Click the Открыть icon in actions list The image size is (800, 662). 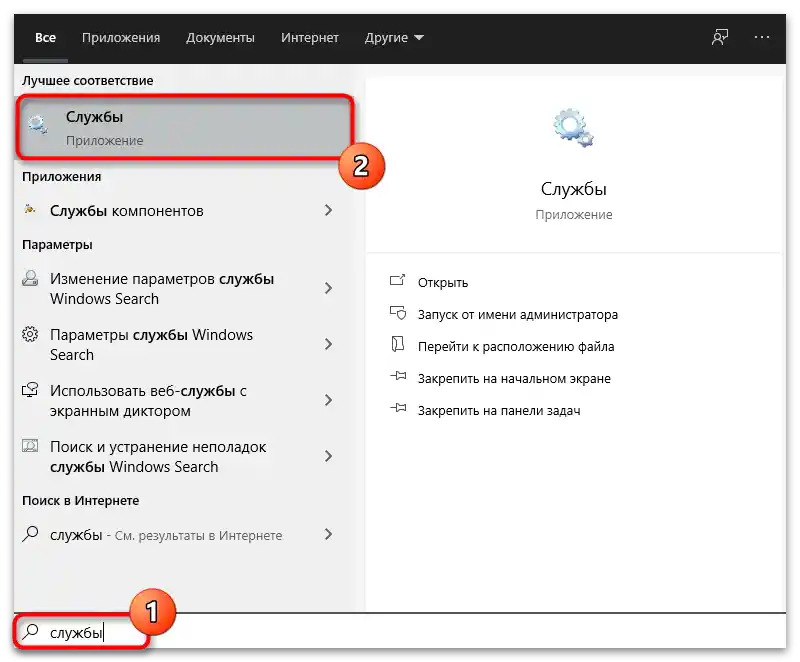tap(397, 281)
